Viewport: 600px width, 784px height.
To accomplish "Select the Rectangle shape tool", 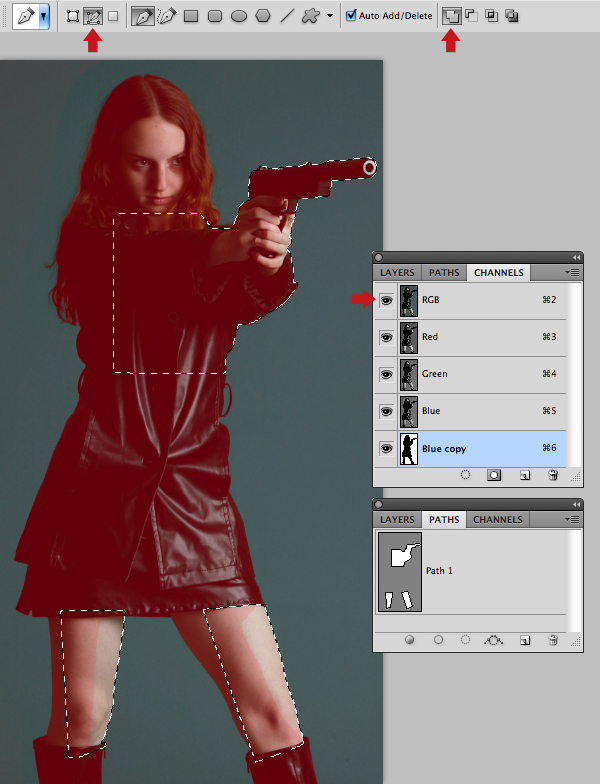I will click(x=191, y=16).
